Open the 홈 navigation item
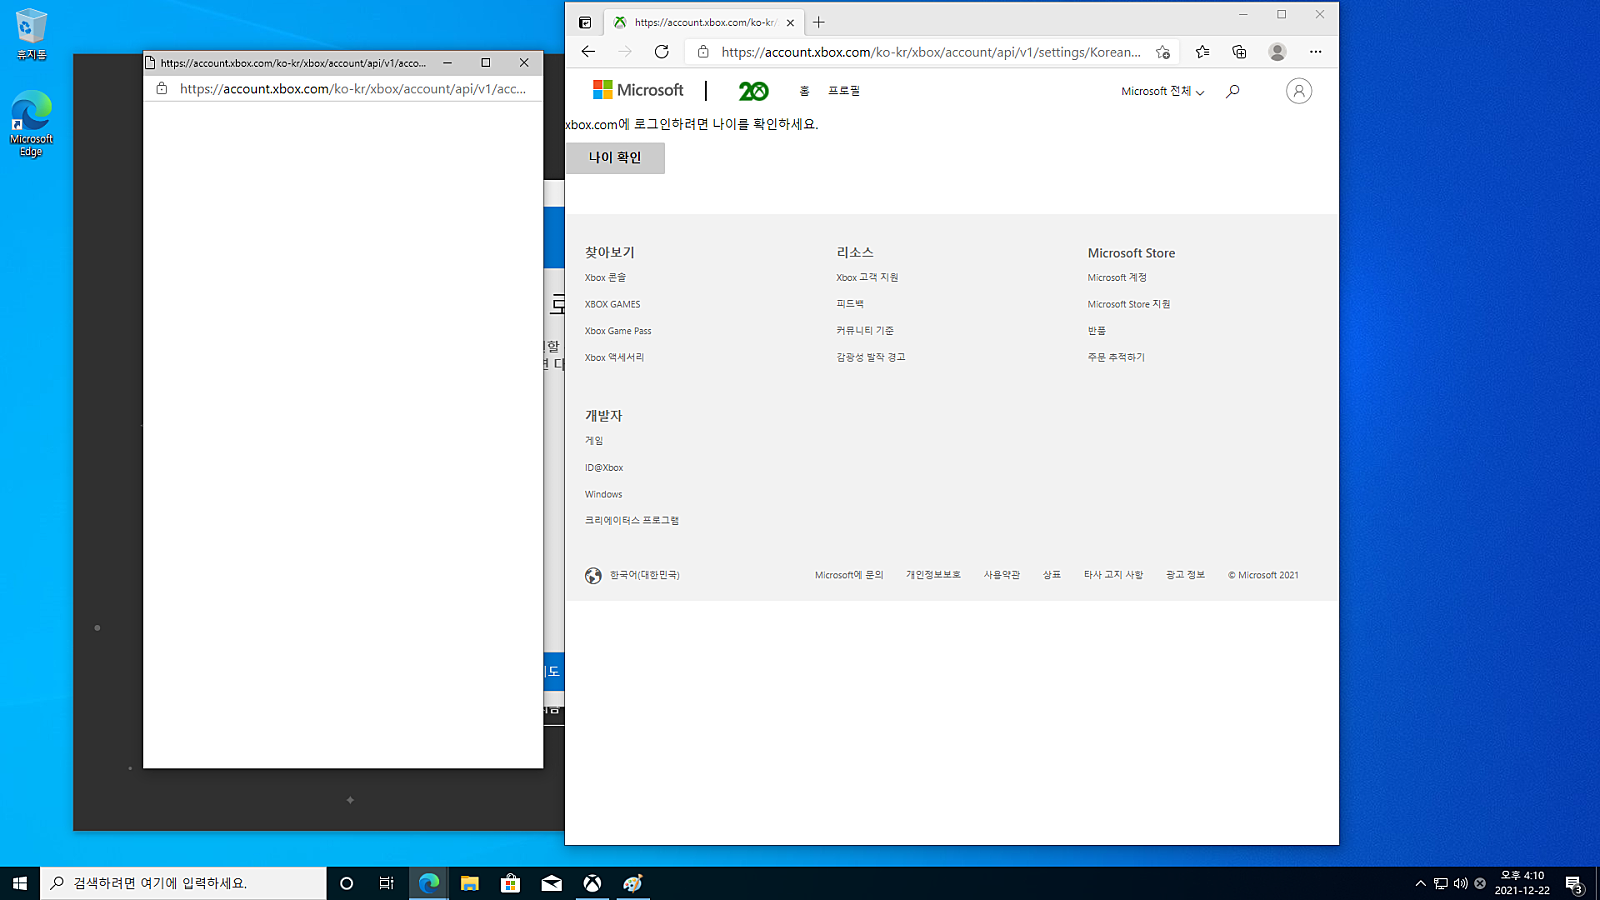Screen dimensions: 1600x900 coord(804,91)
